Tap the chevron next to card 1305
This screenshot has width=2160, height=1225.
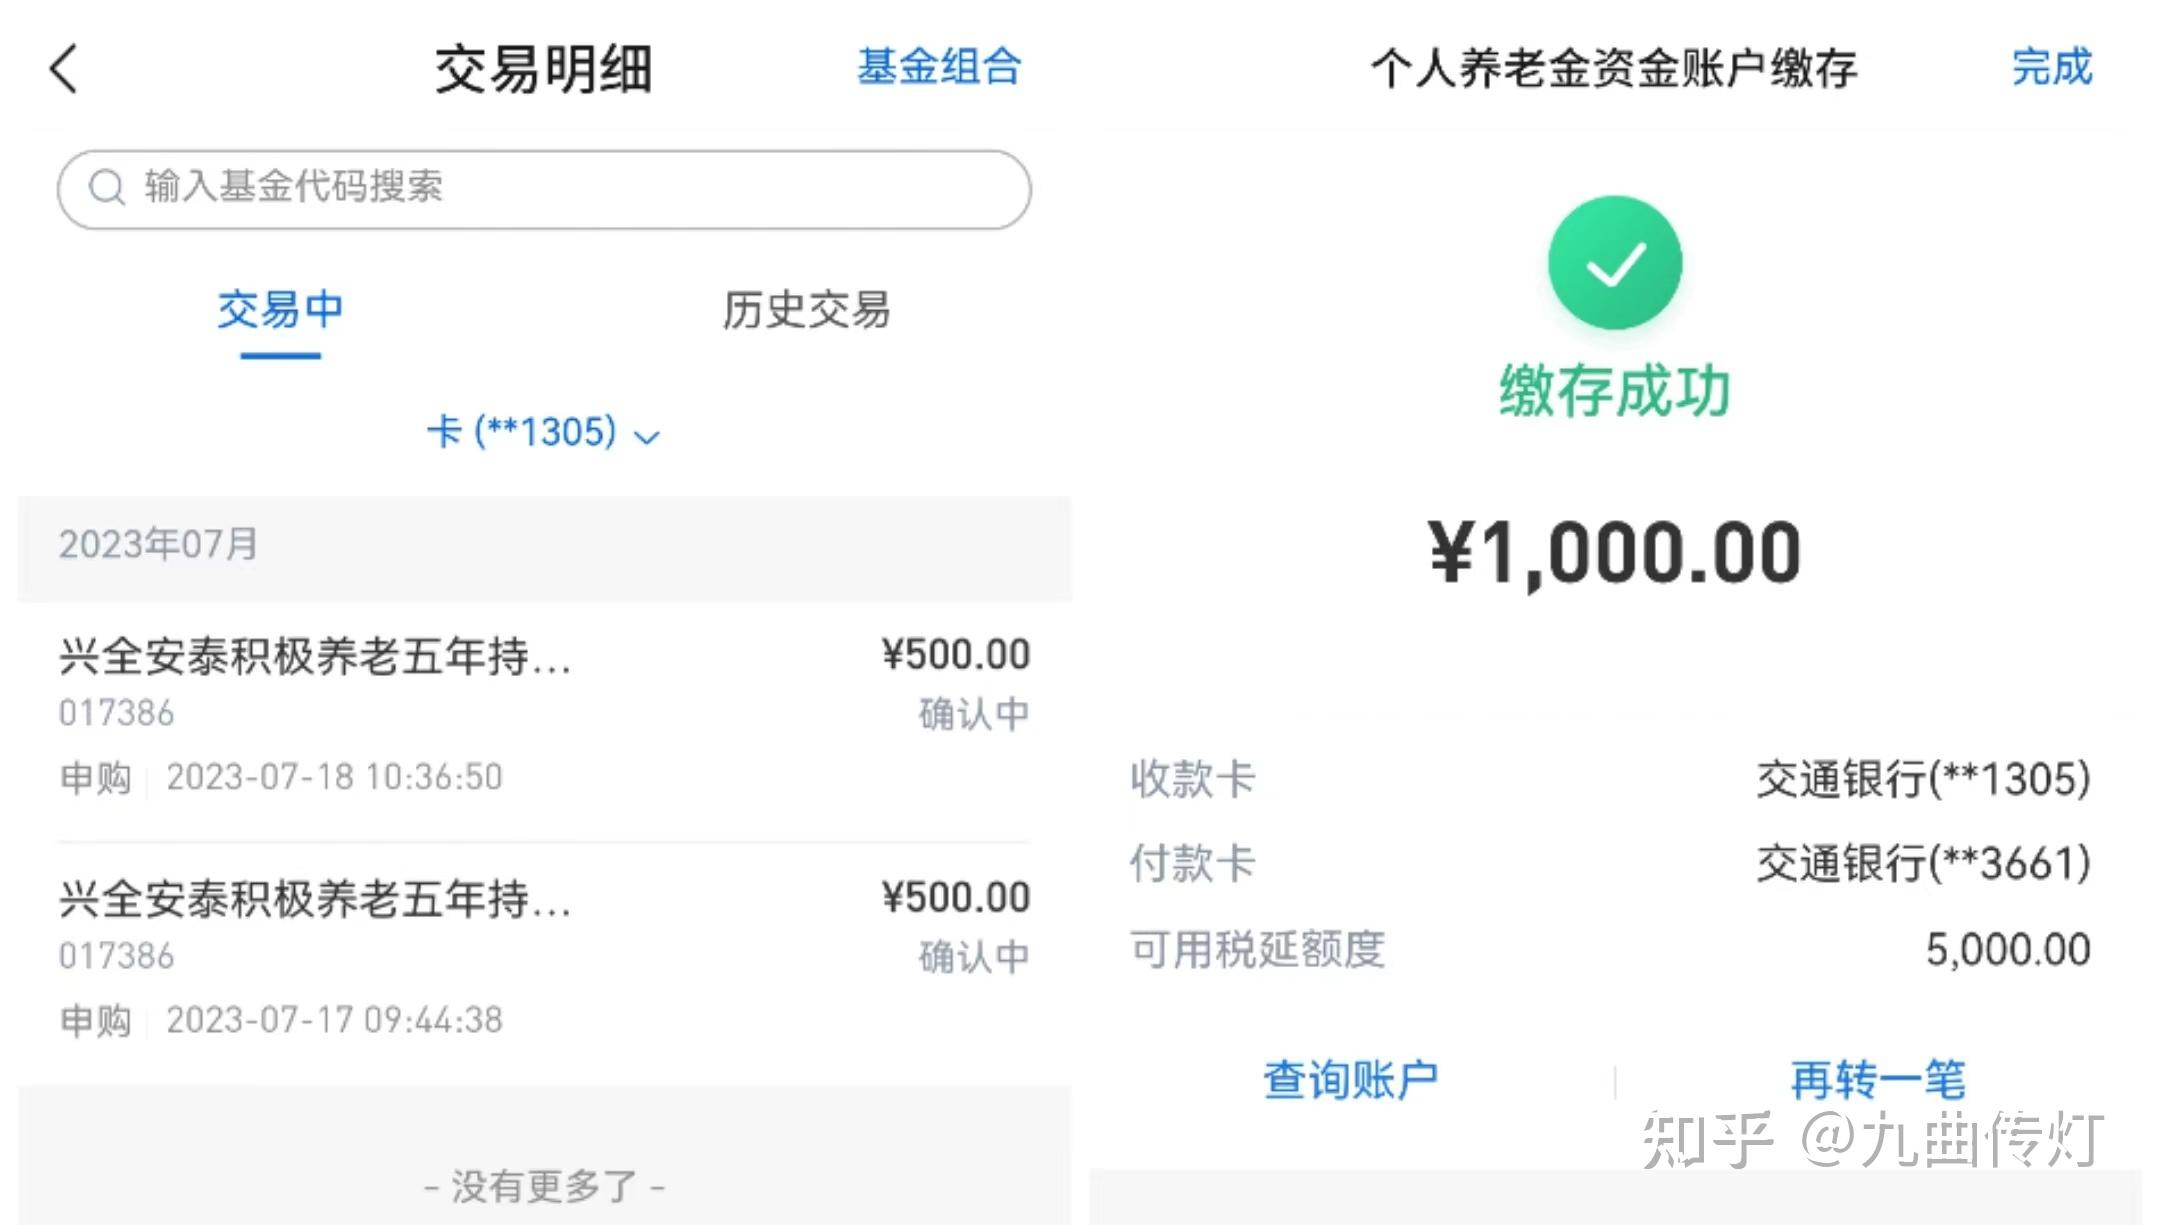[648, 437]
